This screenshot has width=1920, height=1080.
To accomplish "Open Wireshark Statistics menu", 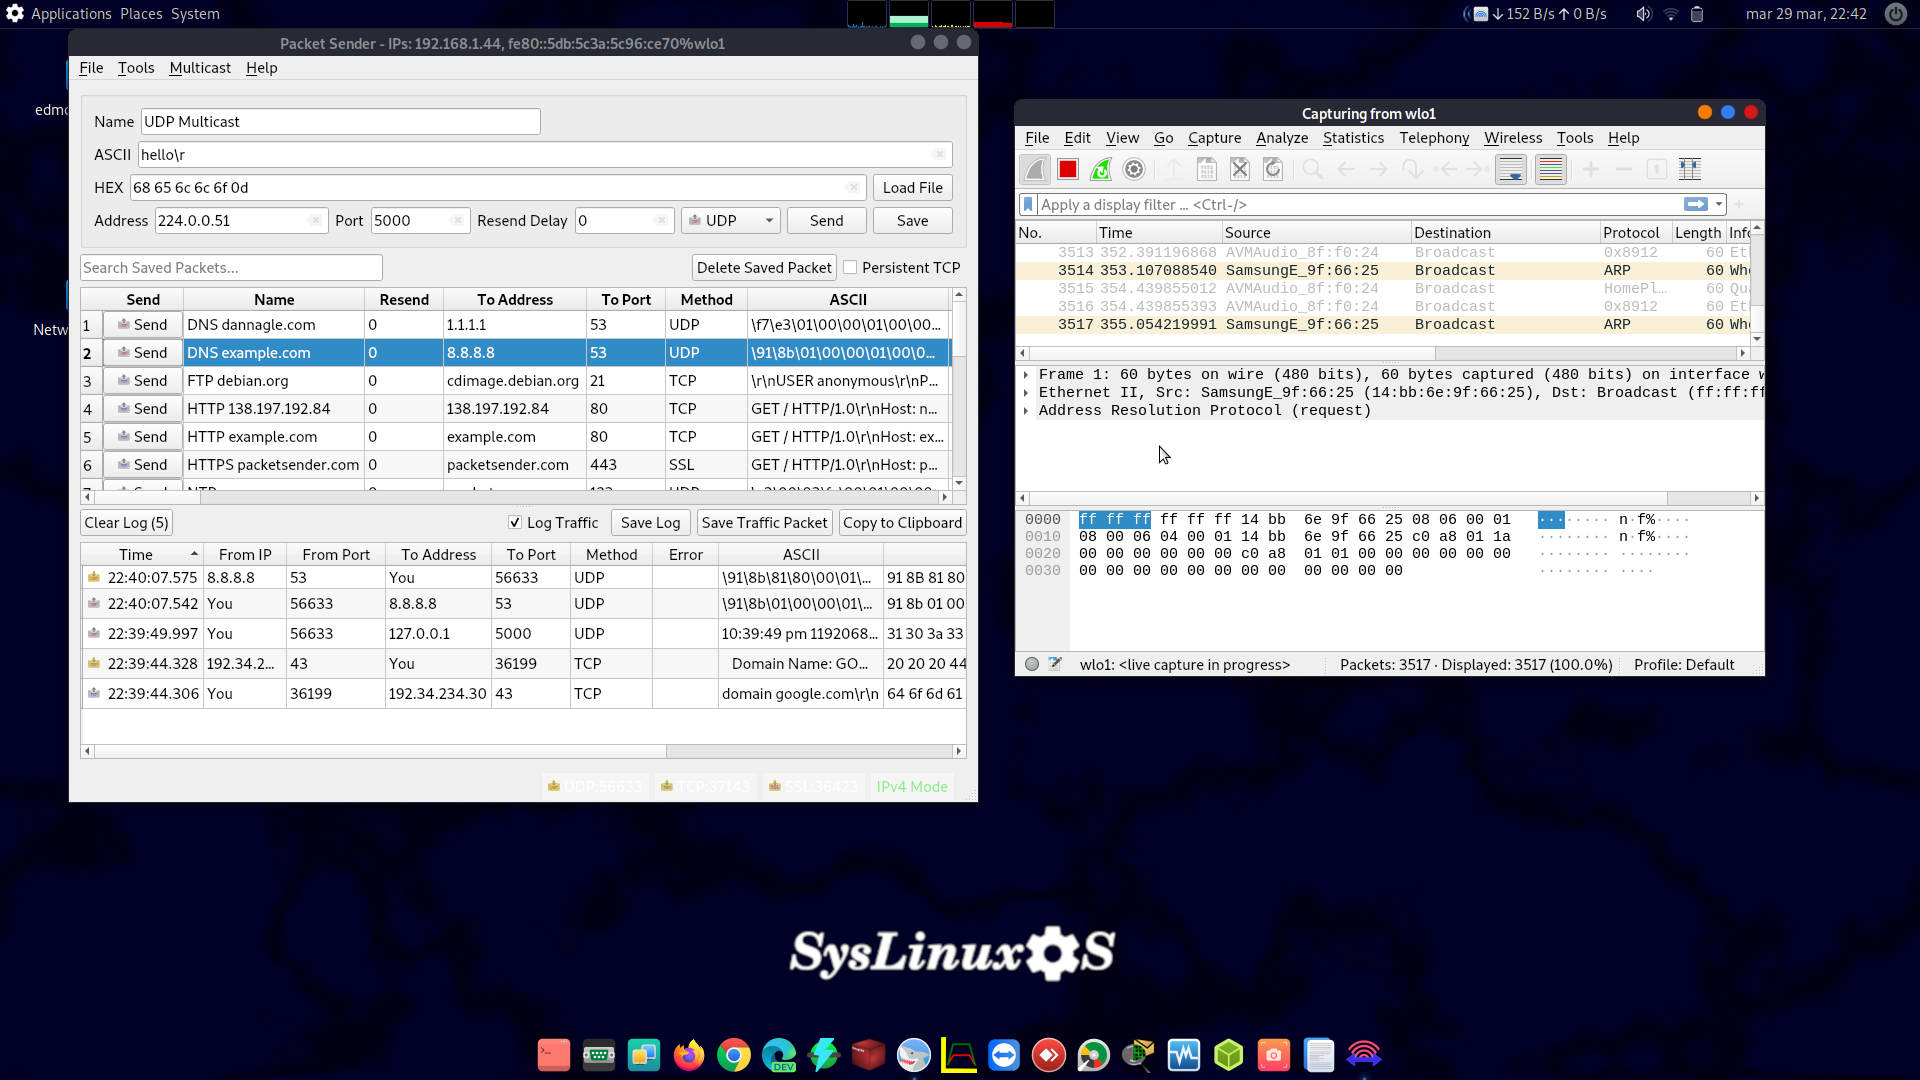I will [1353, 138].
